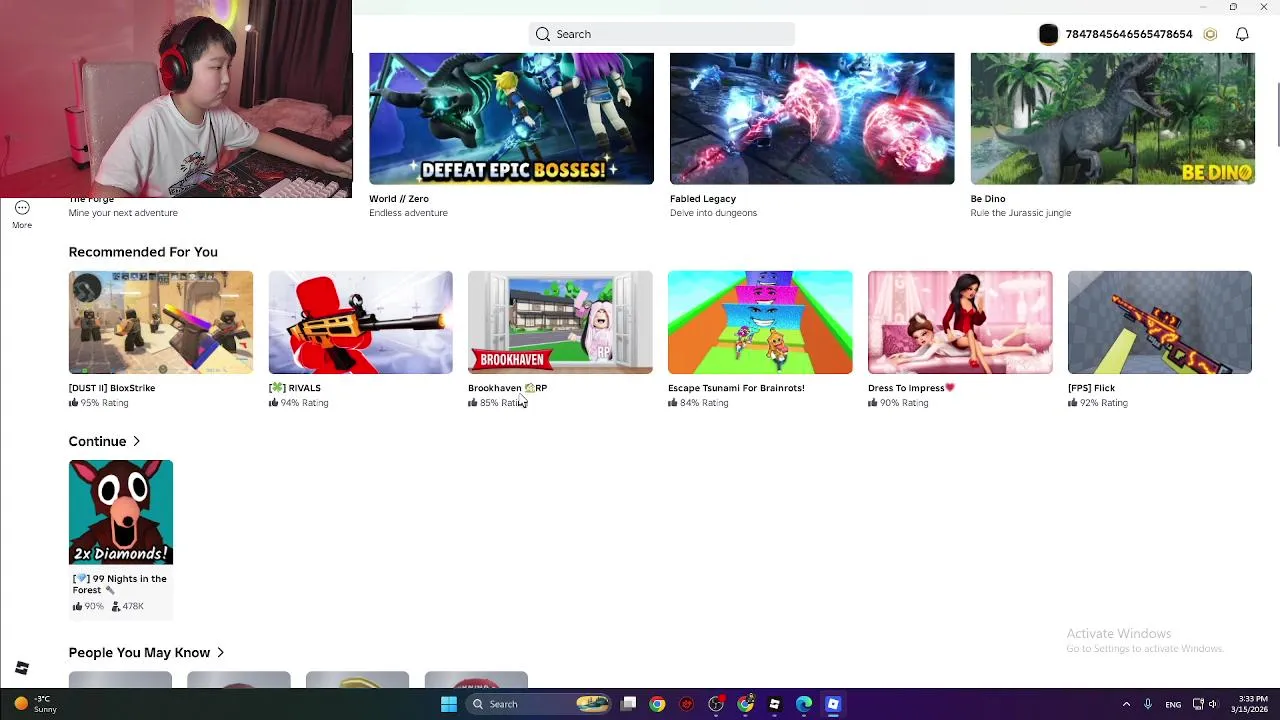The height and width of the screenshot is (720, 1280).
Task: Open the [DUST II] BloxStrike thumbnail
Action: (161, 322)
